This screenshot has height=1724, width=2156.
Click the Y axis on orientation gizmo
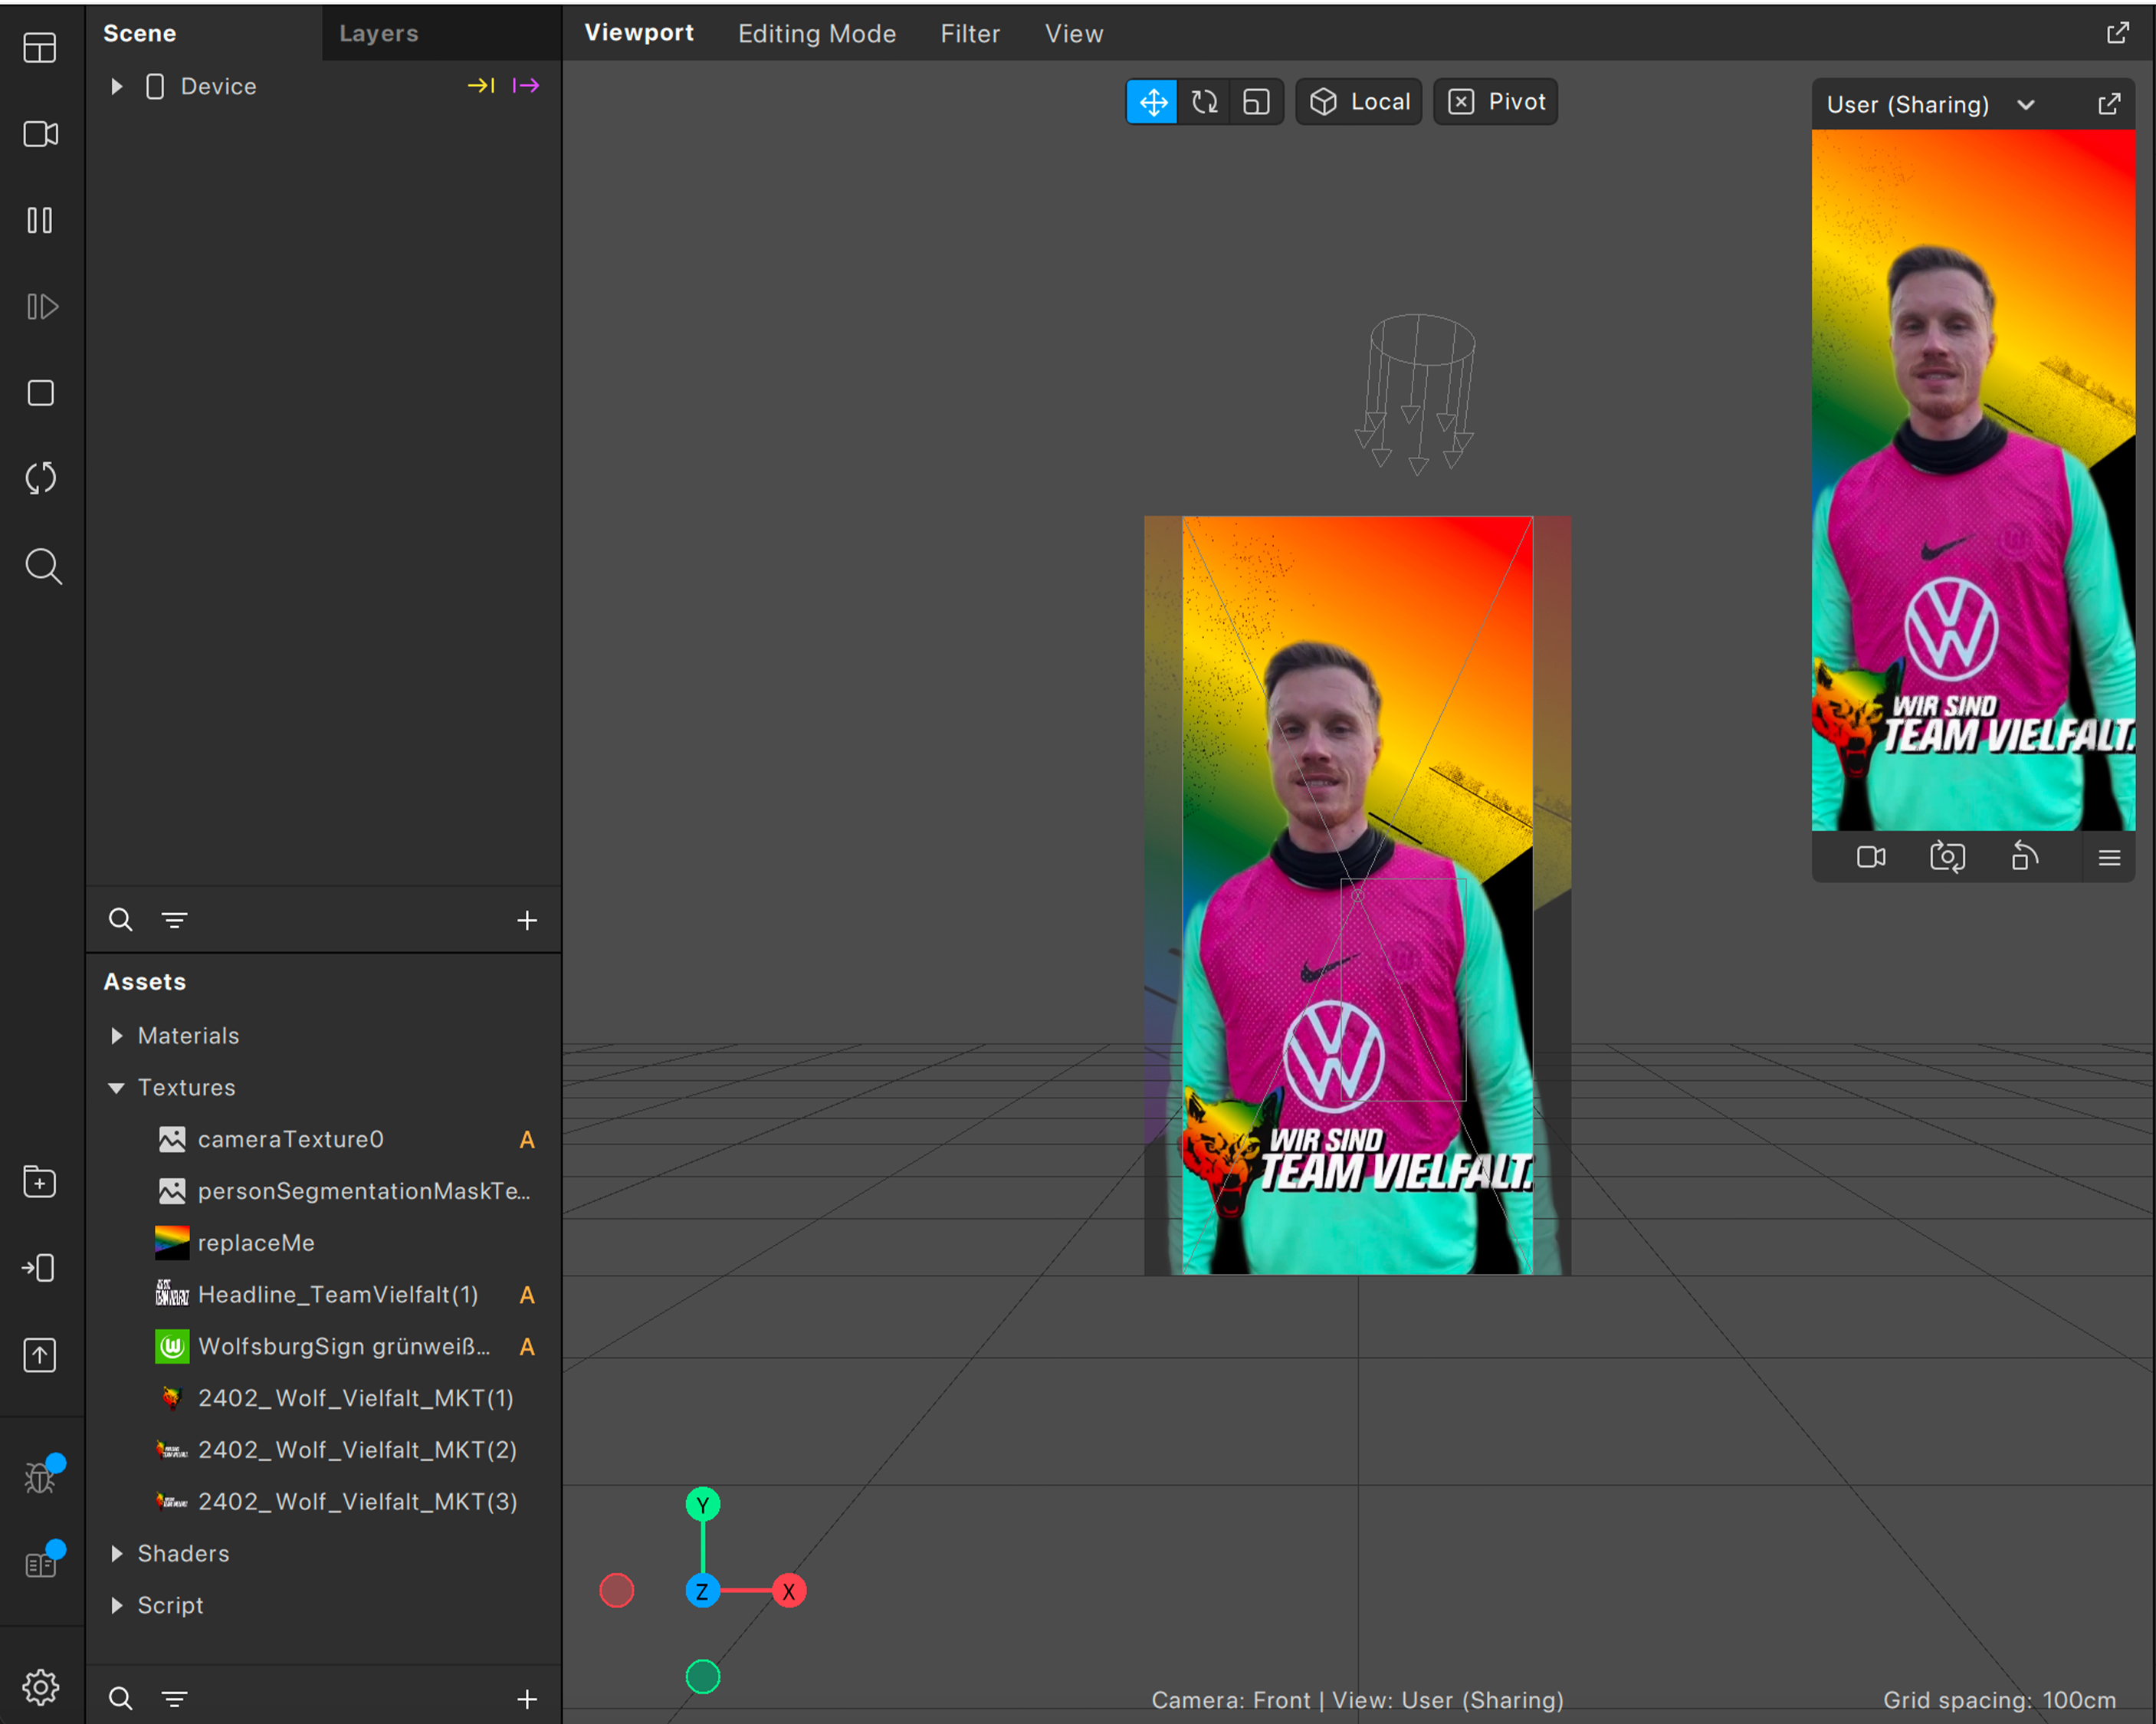tap(703, 1504)
